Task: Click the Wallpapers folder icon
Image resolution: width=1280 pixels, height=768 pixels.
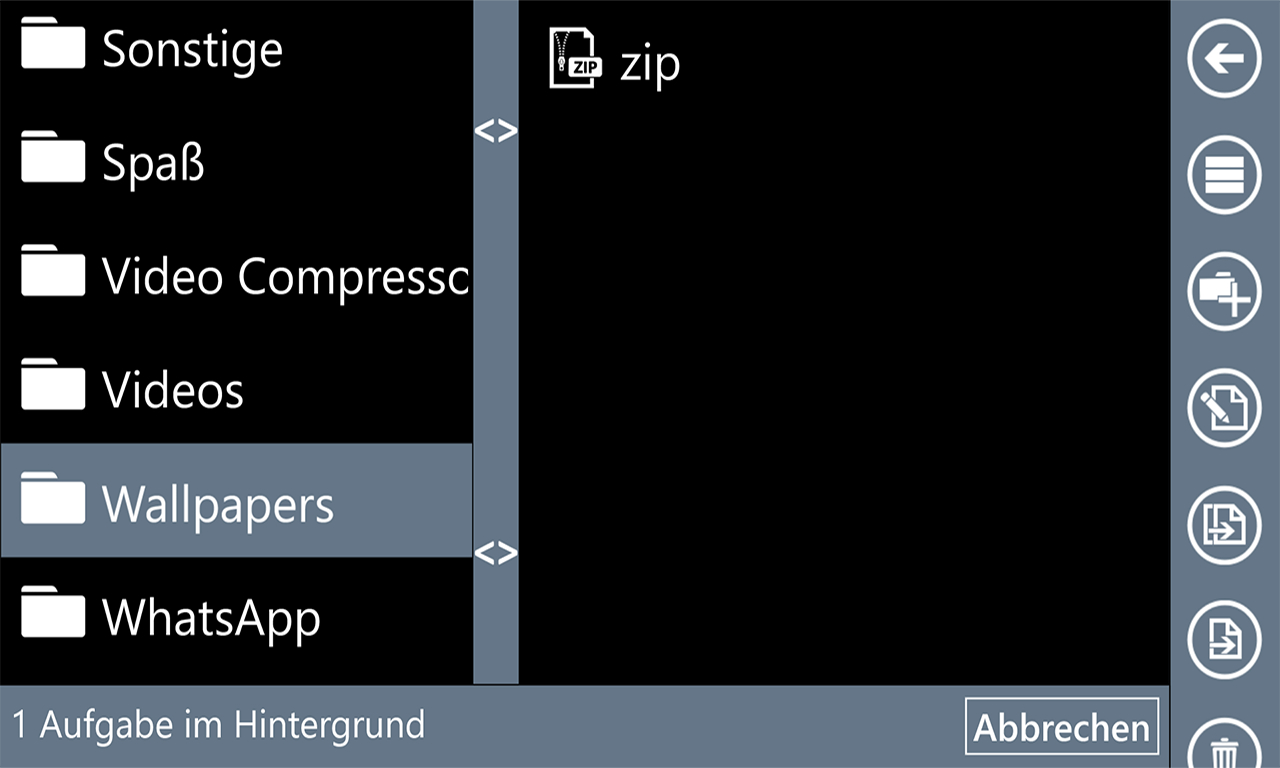Action: click(53, 498)
